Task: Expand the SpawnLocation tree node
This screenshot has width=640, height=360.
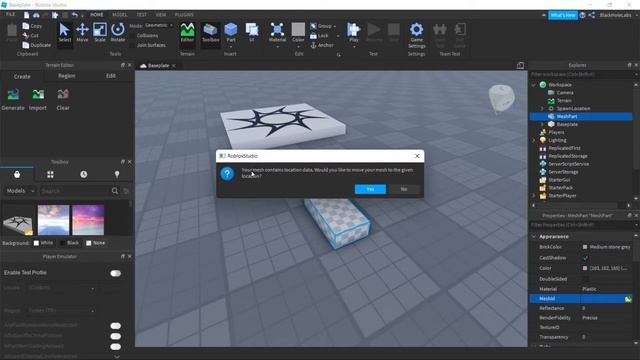Action: tap(542, 109)
